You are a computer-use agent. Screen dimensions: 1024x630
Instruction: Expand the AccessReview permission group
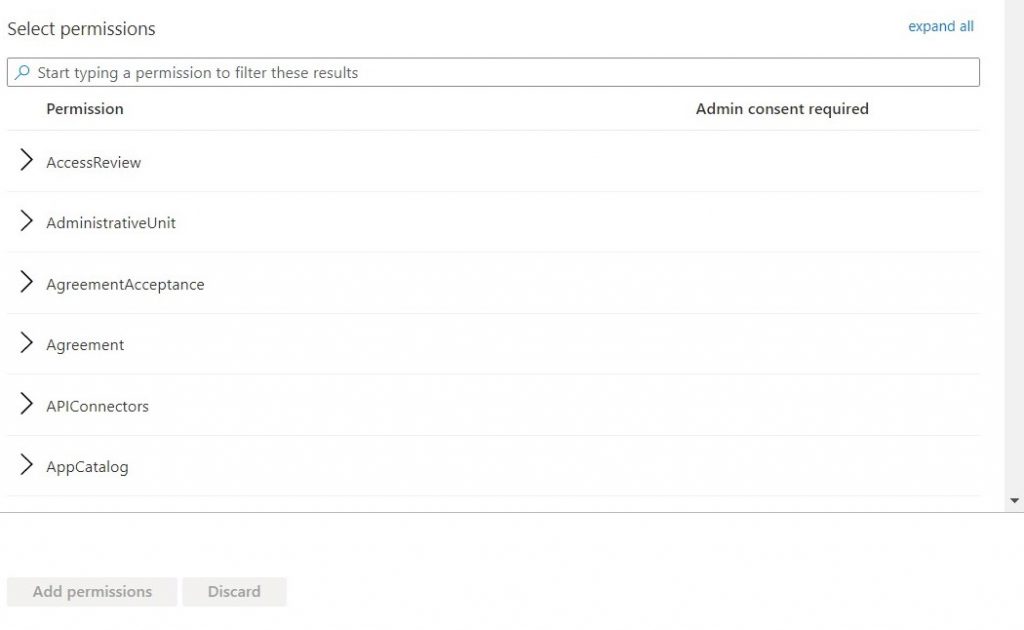[26, 160]
